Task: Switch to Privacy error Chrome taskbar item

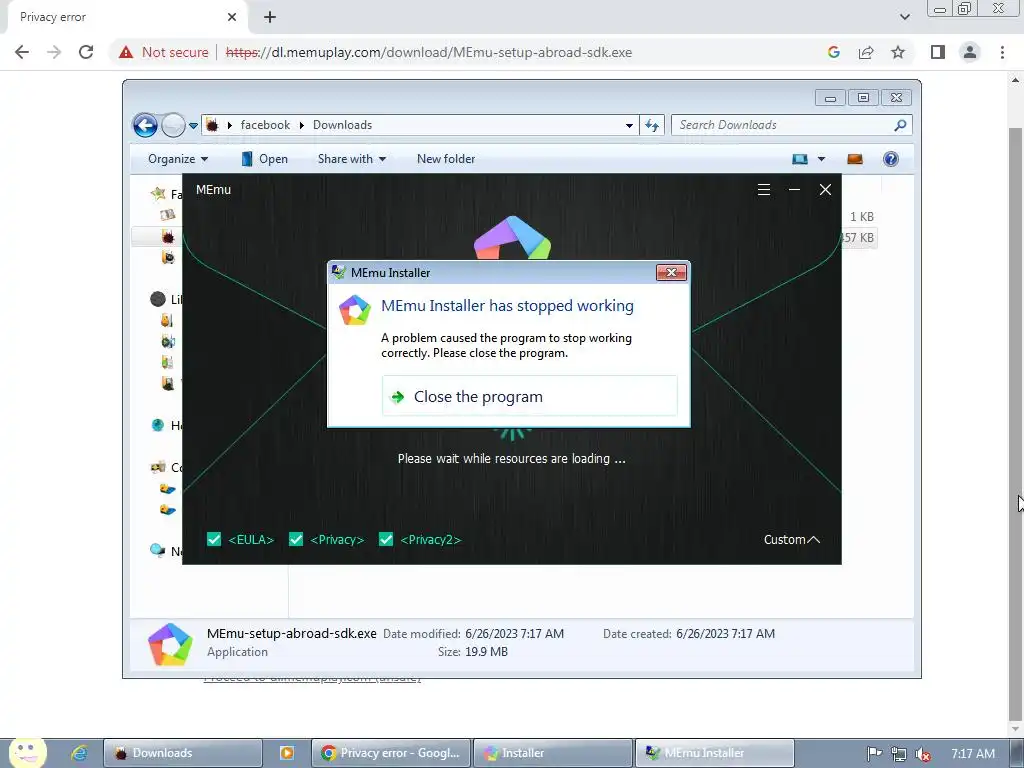Action: [x=391, y=753]
